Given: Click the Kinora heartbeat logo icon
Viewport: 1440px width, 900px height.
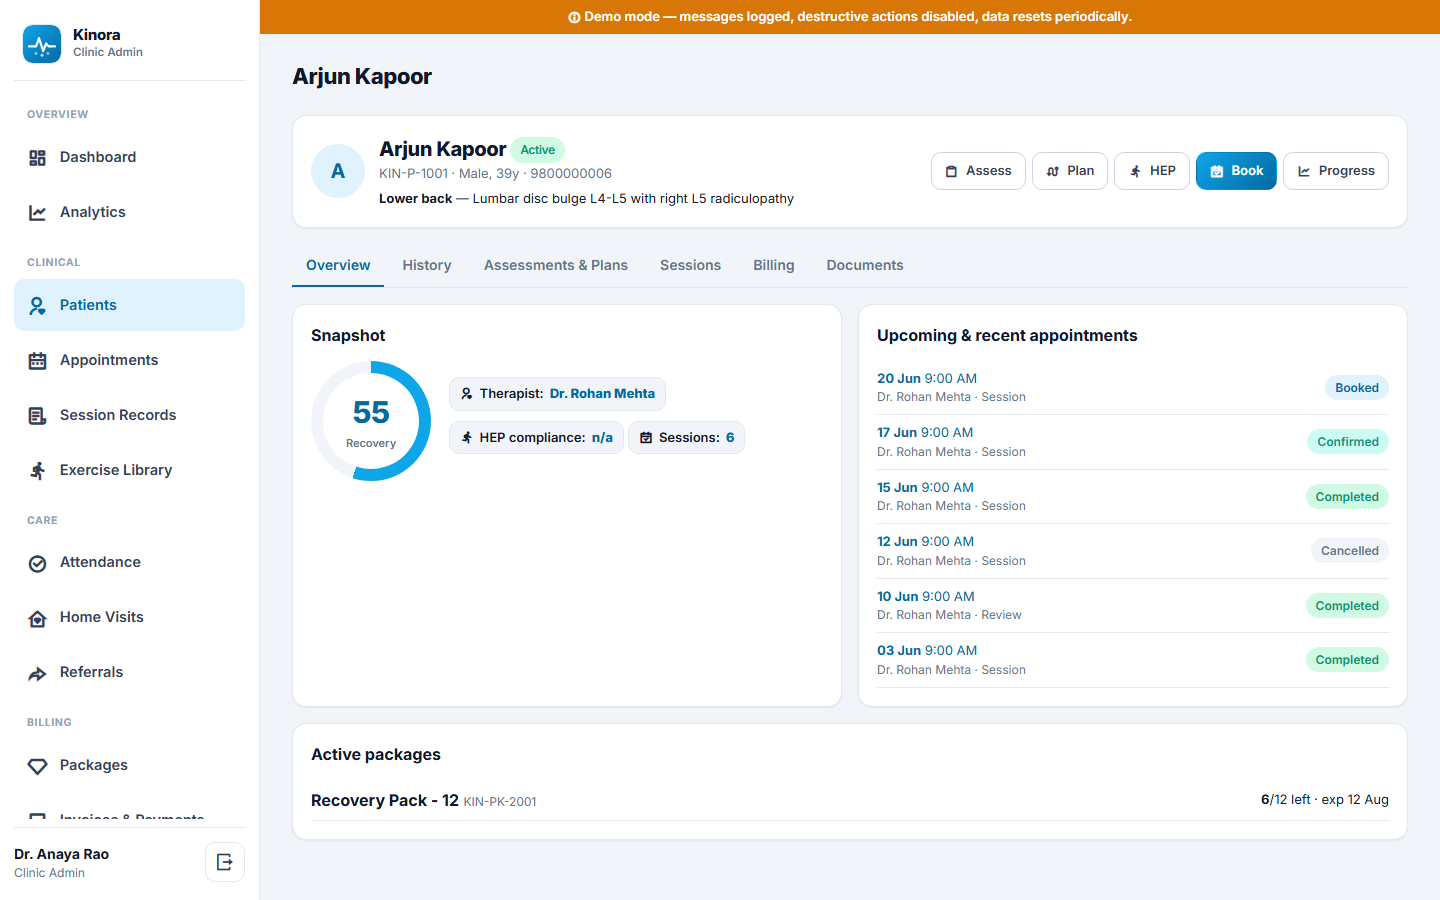Looking at the screenshot, I should [42, 44].
